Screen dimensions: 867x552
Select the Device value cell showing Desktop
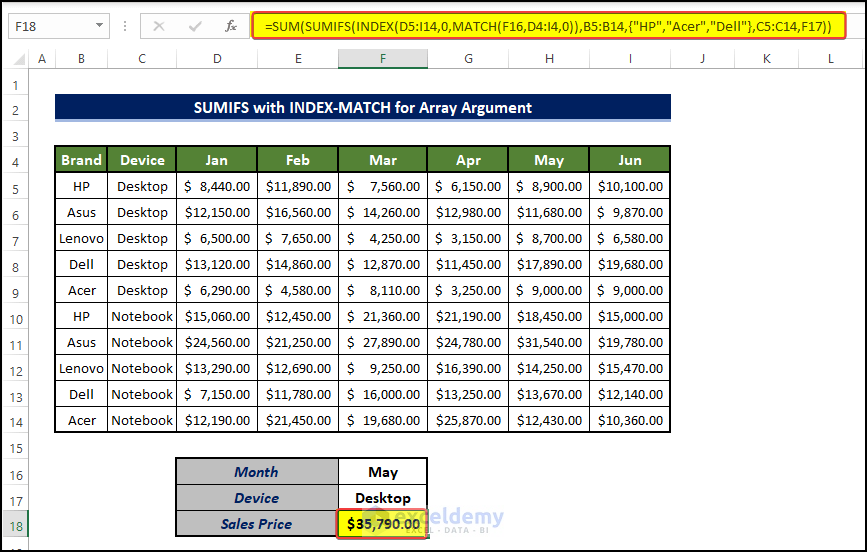coord(383,498)
